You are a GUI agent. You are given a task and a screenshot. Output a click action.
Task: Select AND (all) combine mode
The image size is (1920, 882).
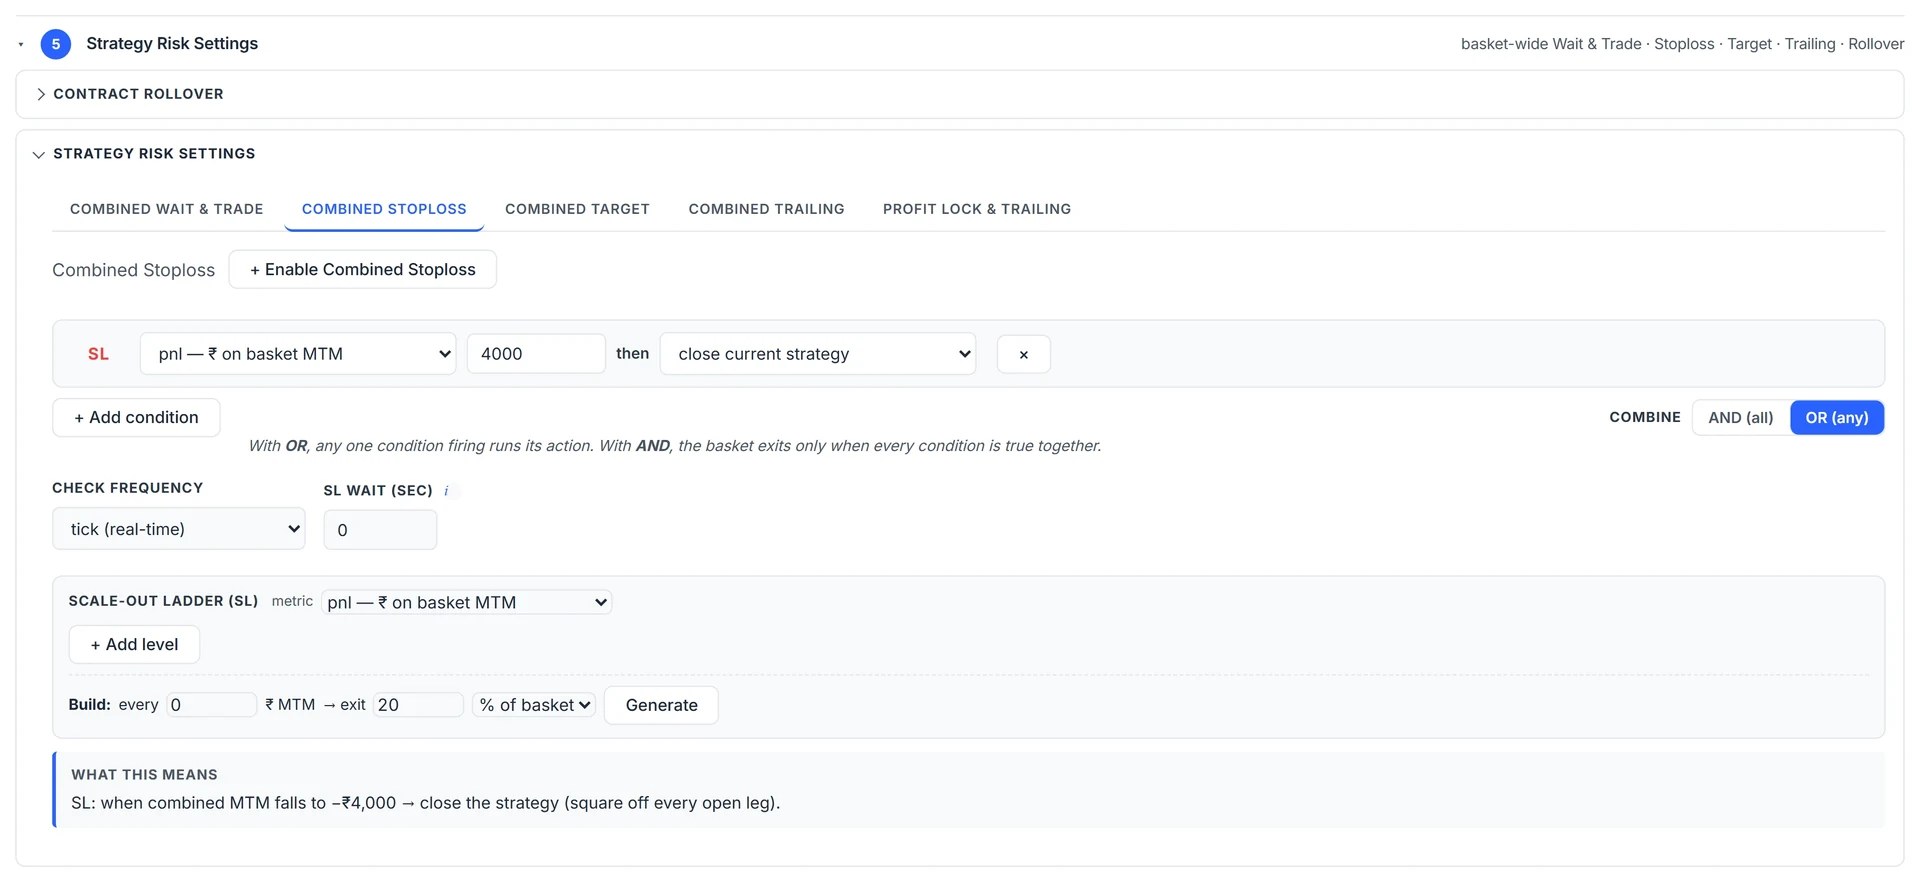coord(1740,418)
